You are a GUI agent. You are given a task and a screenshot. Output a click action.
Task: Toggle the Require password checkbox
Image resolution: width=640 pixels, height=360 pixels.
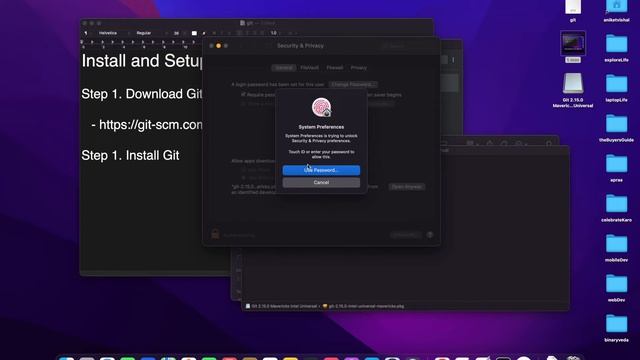[243, 95]
